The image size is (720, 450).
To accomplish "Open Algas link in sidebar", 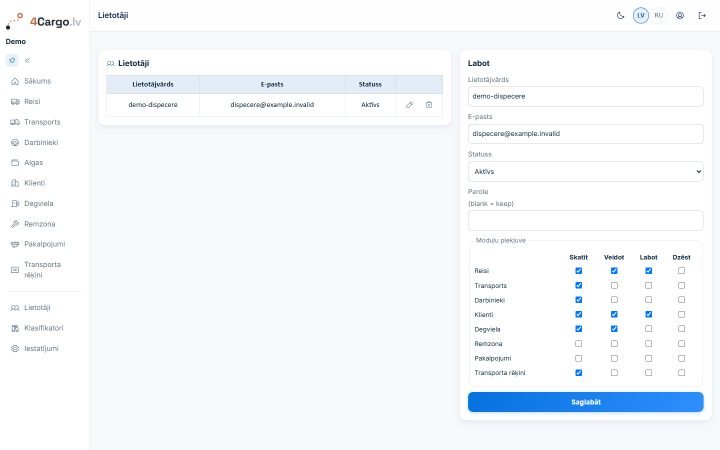I will point(34,163).
